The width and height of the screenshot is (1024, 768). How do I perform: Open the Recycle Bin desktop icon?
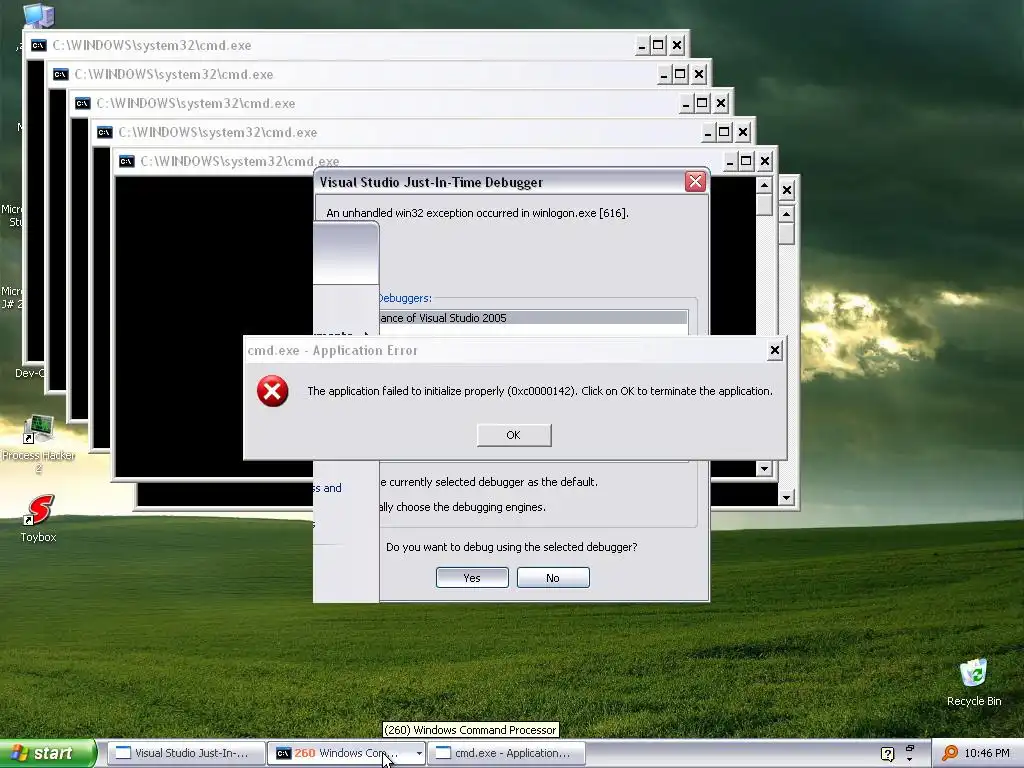point(974,682)
